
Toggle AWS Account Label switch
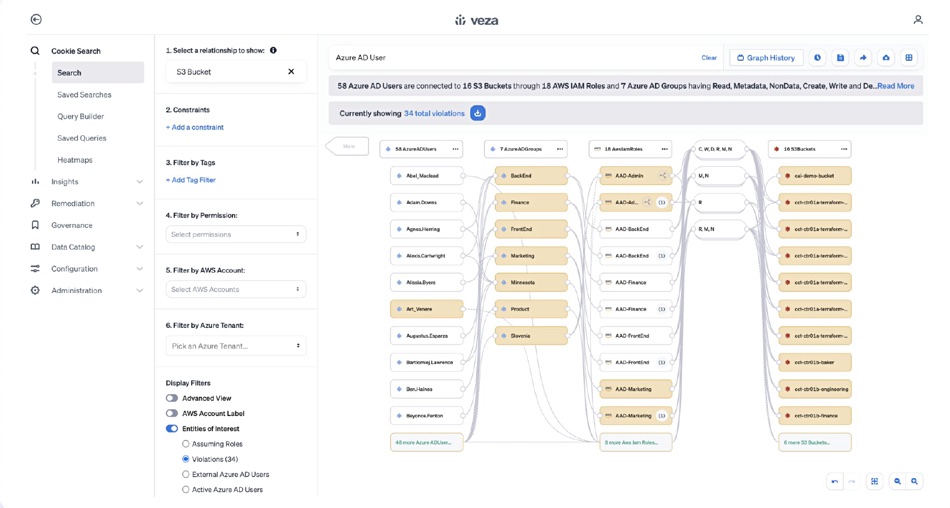pyautogui.click(x=172, y=413)
